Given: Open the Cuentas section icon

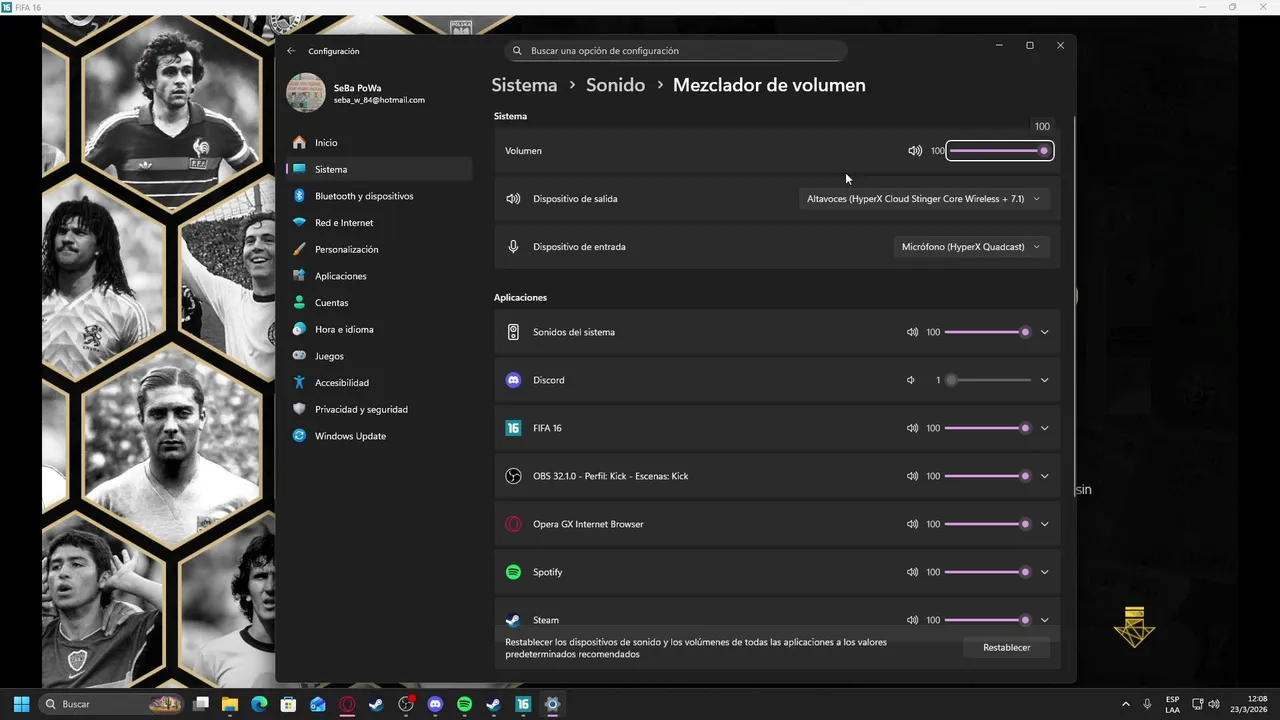Looking at the screenshot, I should 299,303.
